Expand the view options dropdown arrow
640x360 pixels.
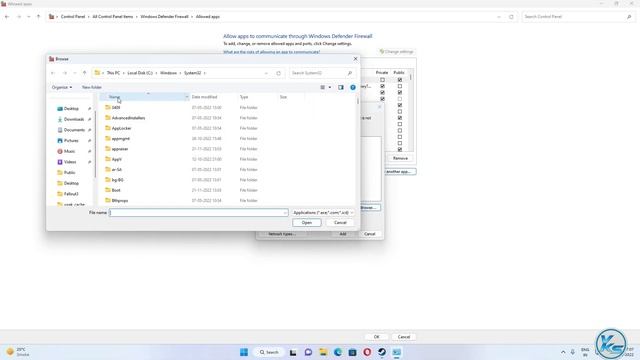click(330, 87)
